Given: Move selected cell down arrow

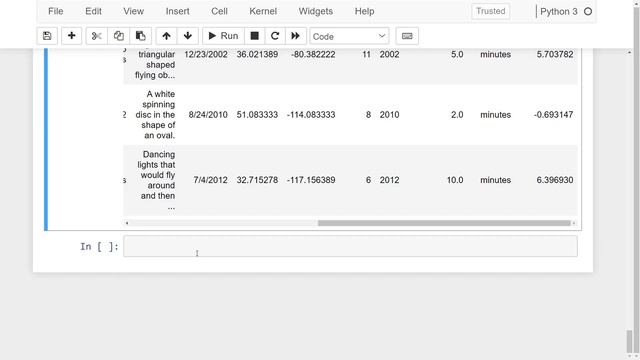Looking at the screenshot, I should 188,36.
